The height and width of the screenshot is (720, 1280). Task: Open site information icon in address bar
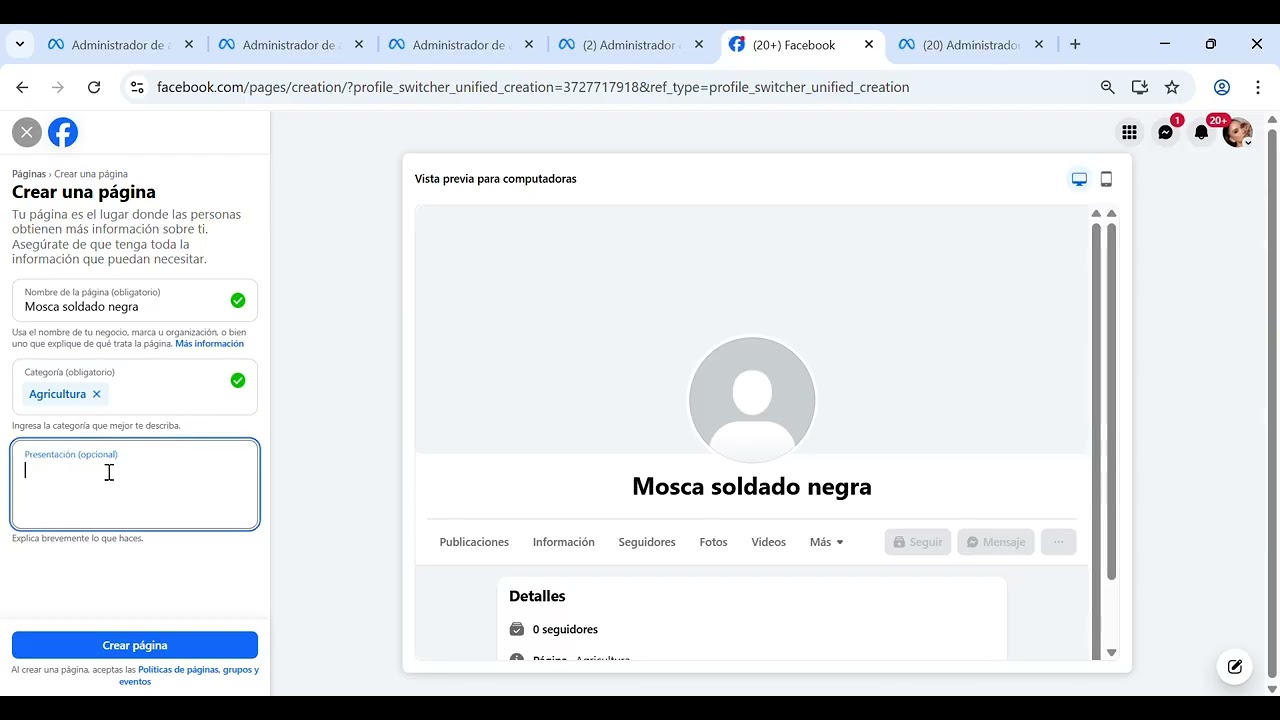(x=137, y=87)
